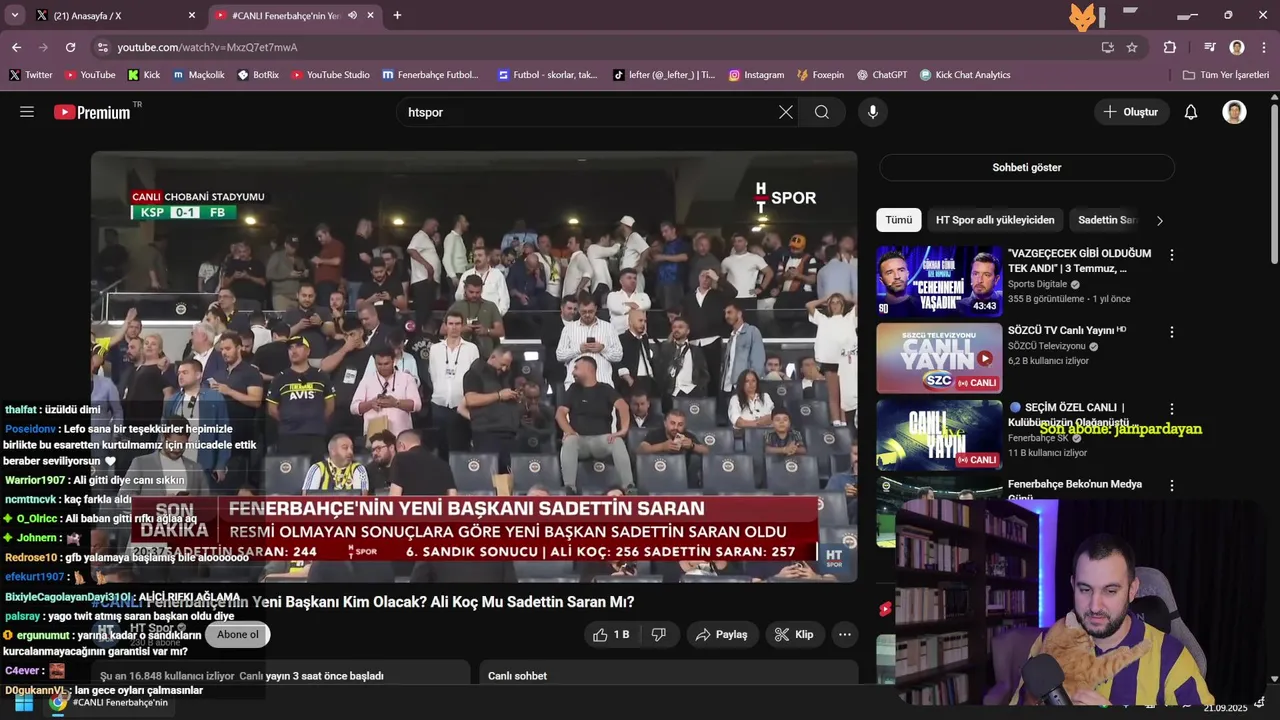The image size is (1280, 720).
Task: Select the Tümü filter chip
Action: [x=898, y=220]
